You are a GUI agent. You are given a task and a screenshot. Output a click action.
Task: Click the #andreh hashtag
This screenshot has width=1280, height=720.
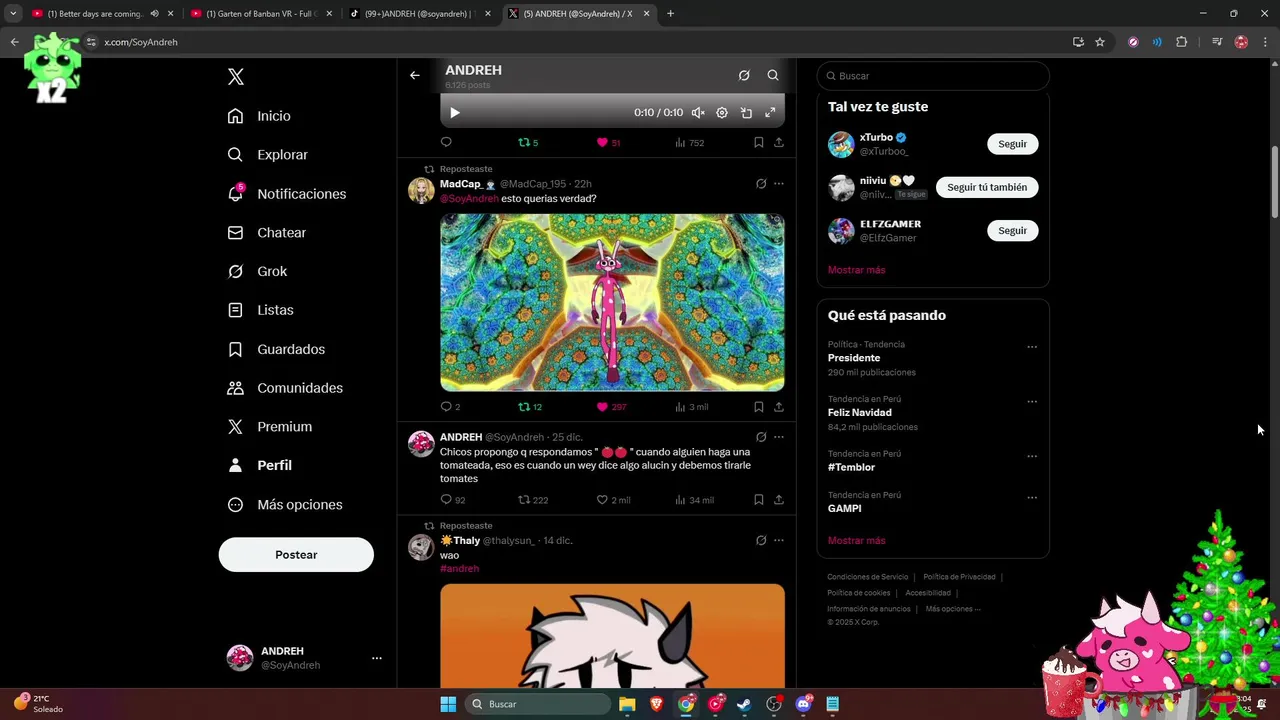[459, 569]
